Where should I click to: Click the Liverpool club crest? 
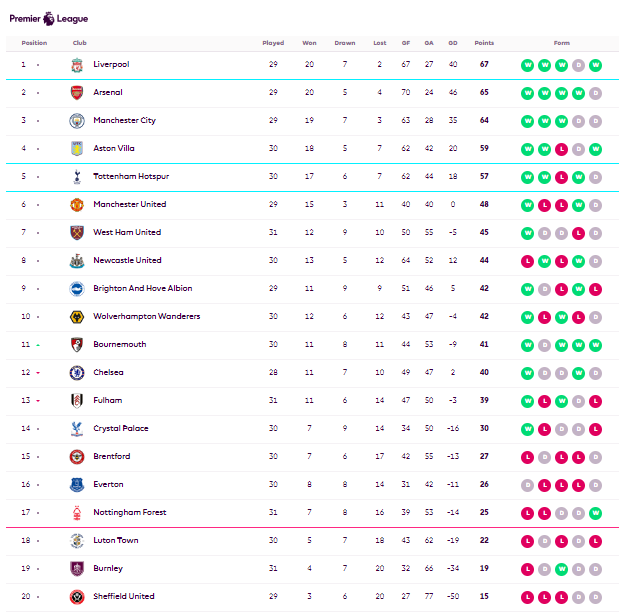(77, 65)
